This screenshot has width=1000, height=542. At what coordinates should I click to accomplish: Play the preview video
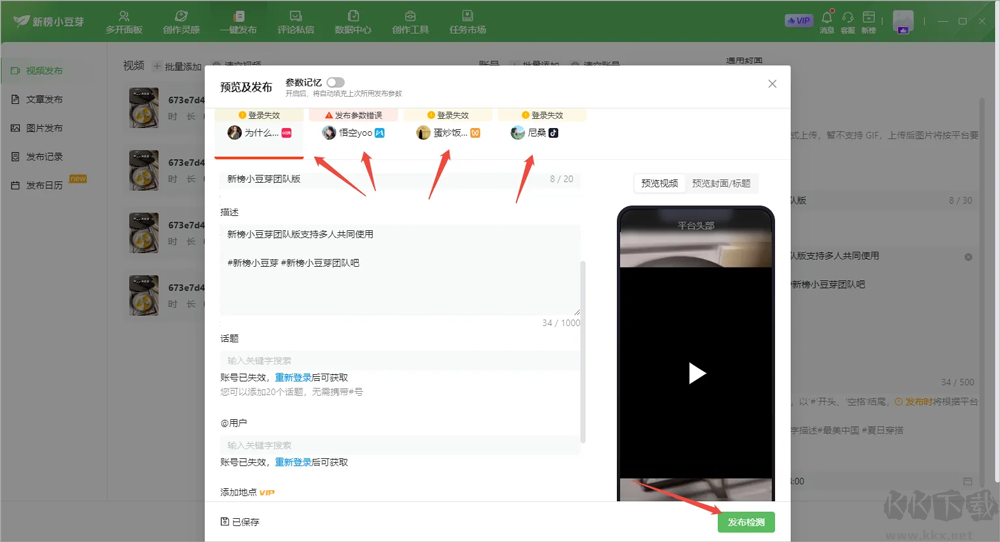coord(696,373)
